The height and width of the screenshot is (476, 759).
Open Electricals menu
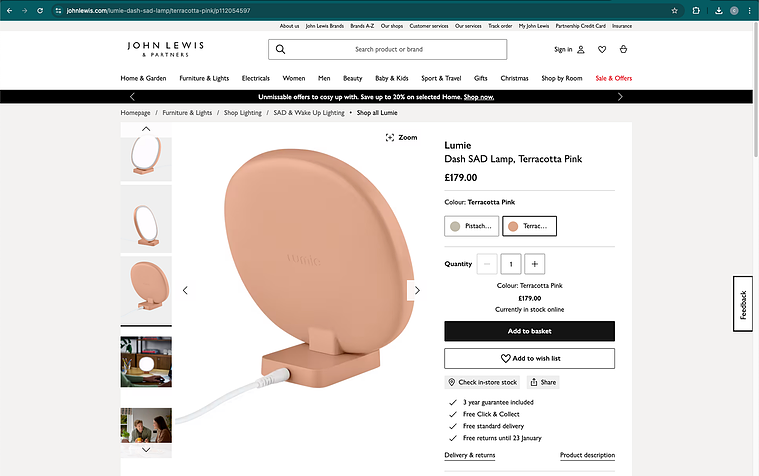click(256, 78)
